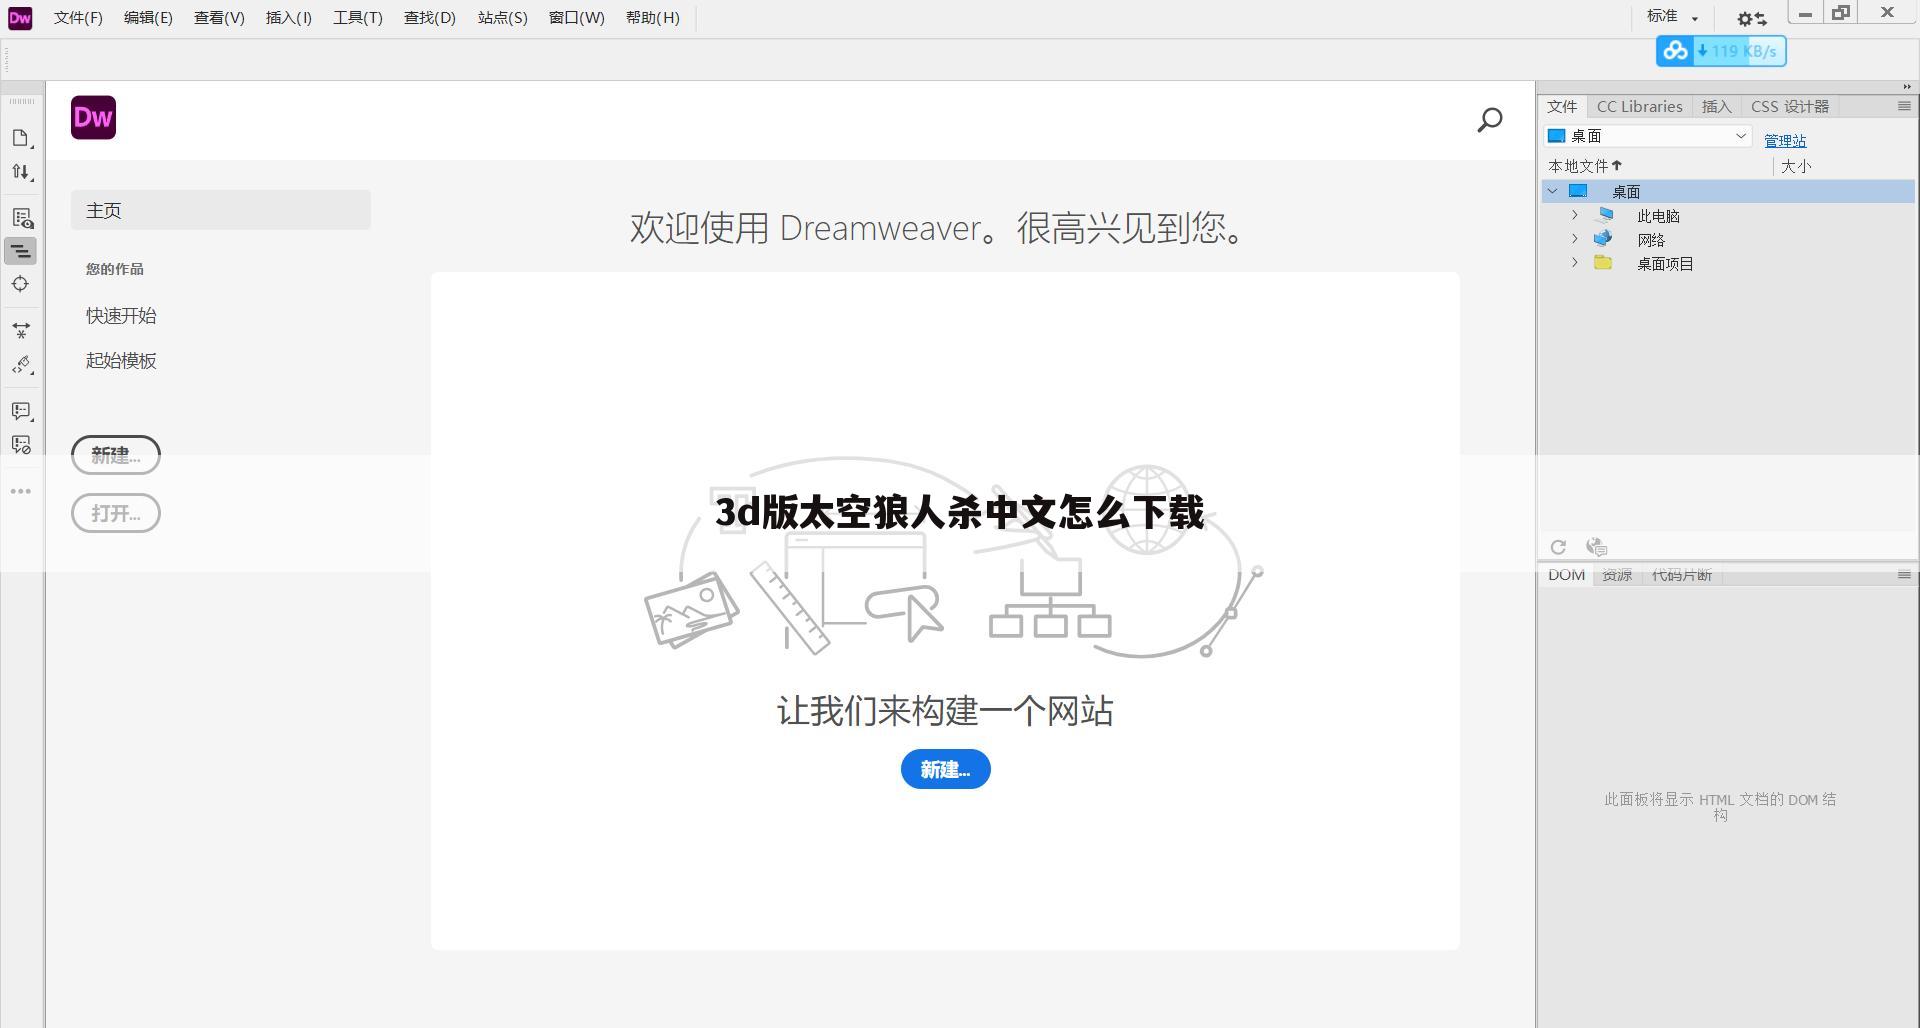The height and width of the screenshot is (1028, 1920).
Task: Collapse the 桌面 tree root chevron
Action: 1553,191
